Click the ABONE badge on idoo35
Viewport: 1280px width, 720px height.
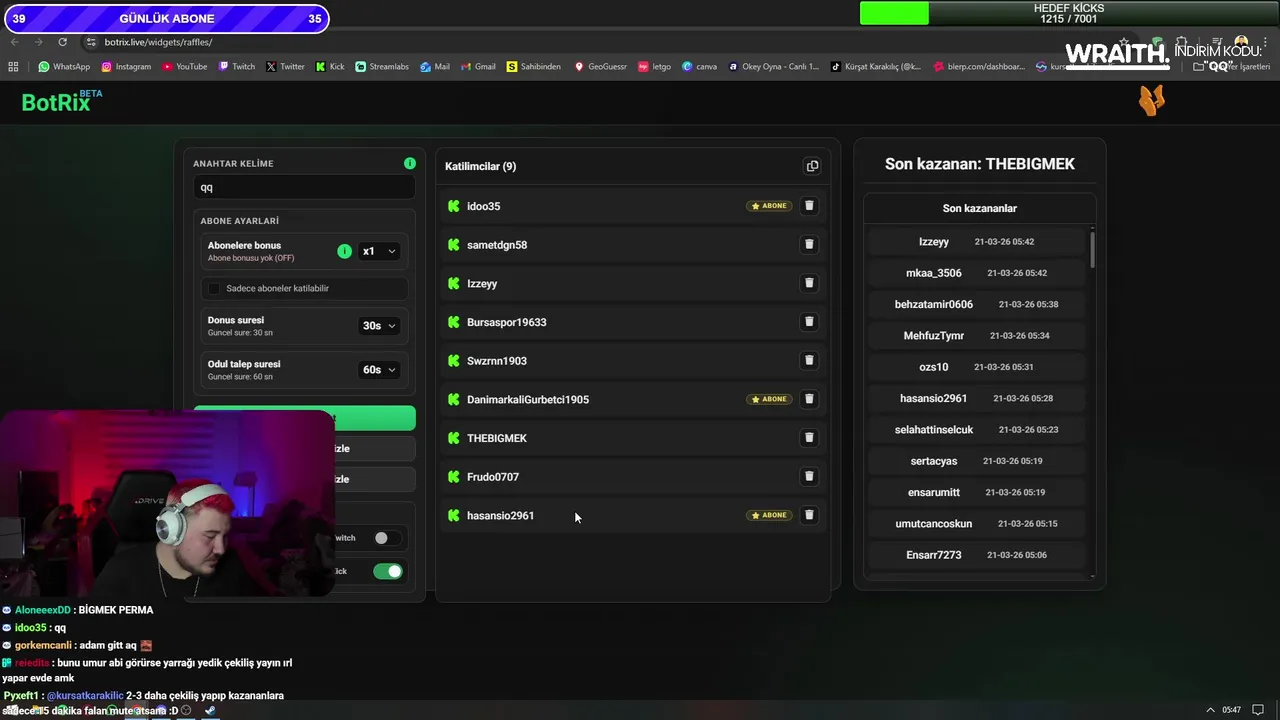point(769,206)
